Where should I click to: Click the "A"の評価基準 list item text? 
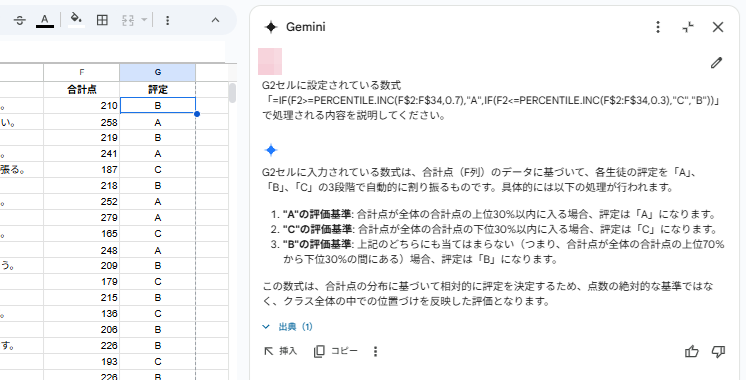(x=500, y=214)
